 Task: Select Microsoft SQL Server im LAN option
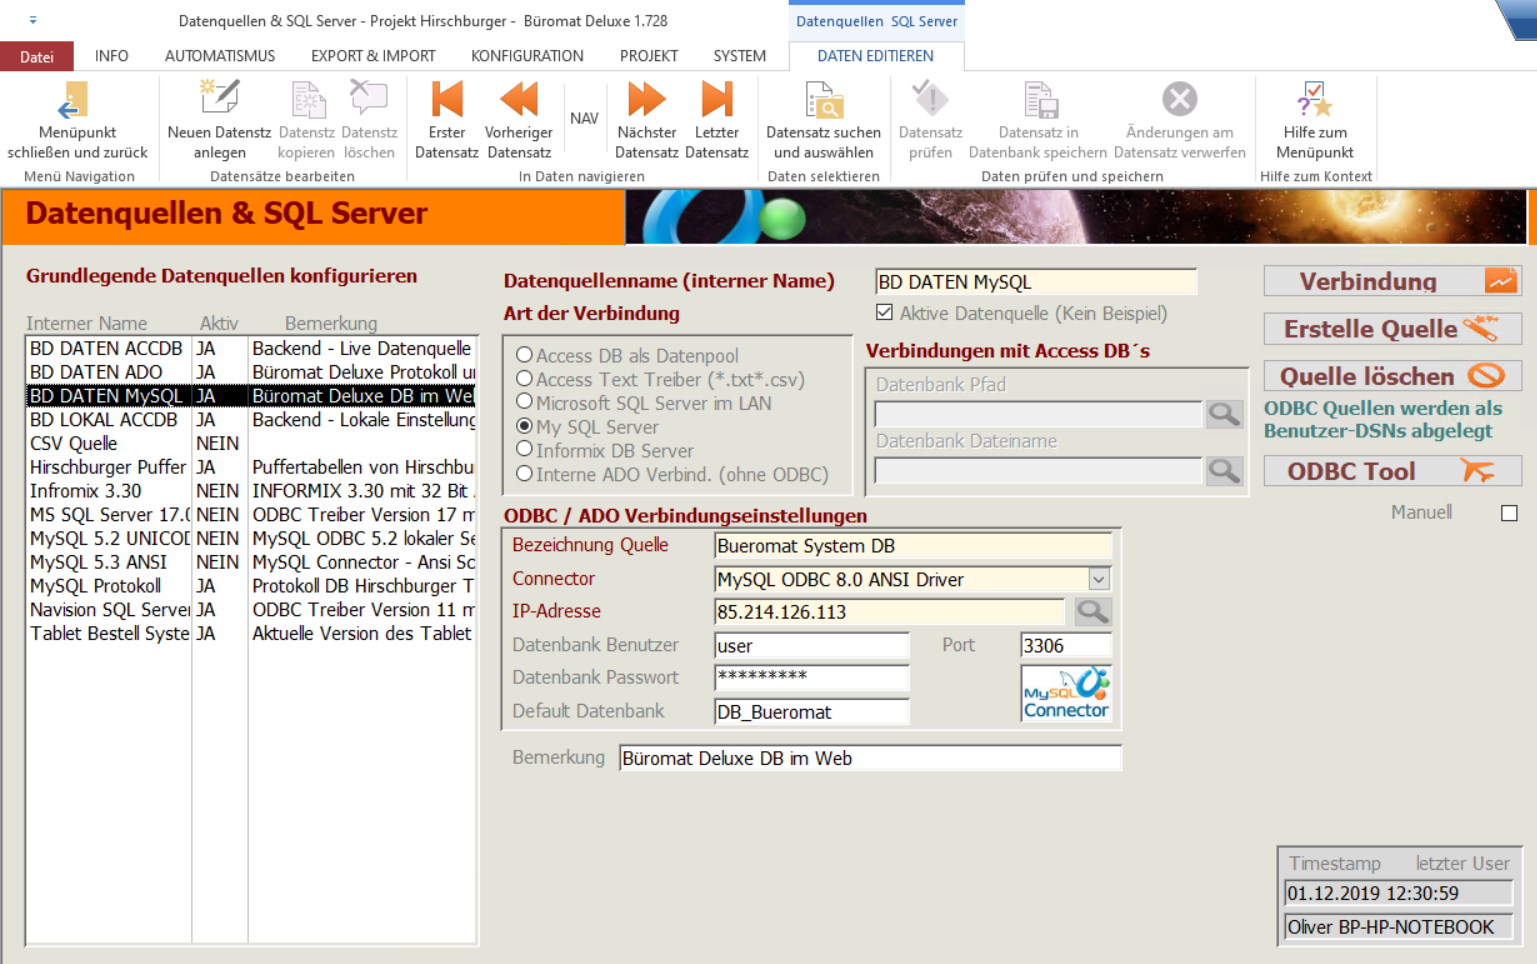tap(524, 402)
